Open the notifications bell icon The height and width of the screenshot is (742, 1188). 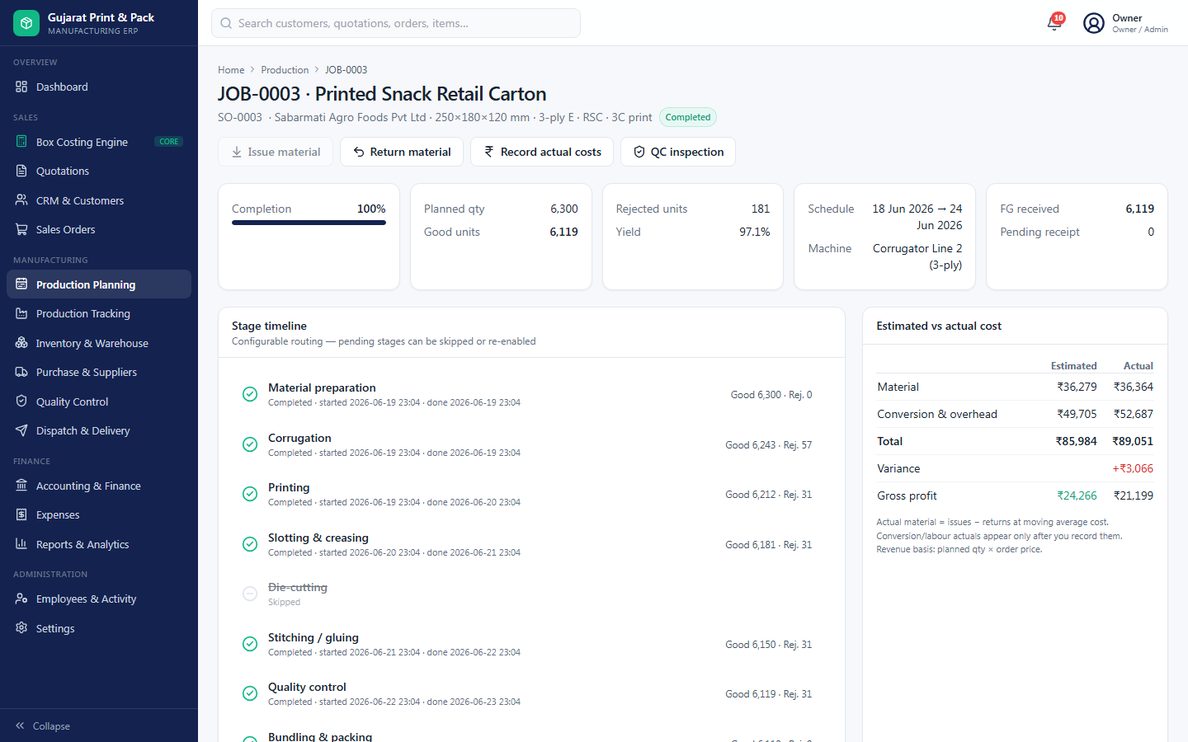pyautogui.click(x=1054, y=23)
